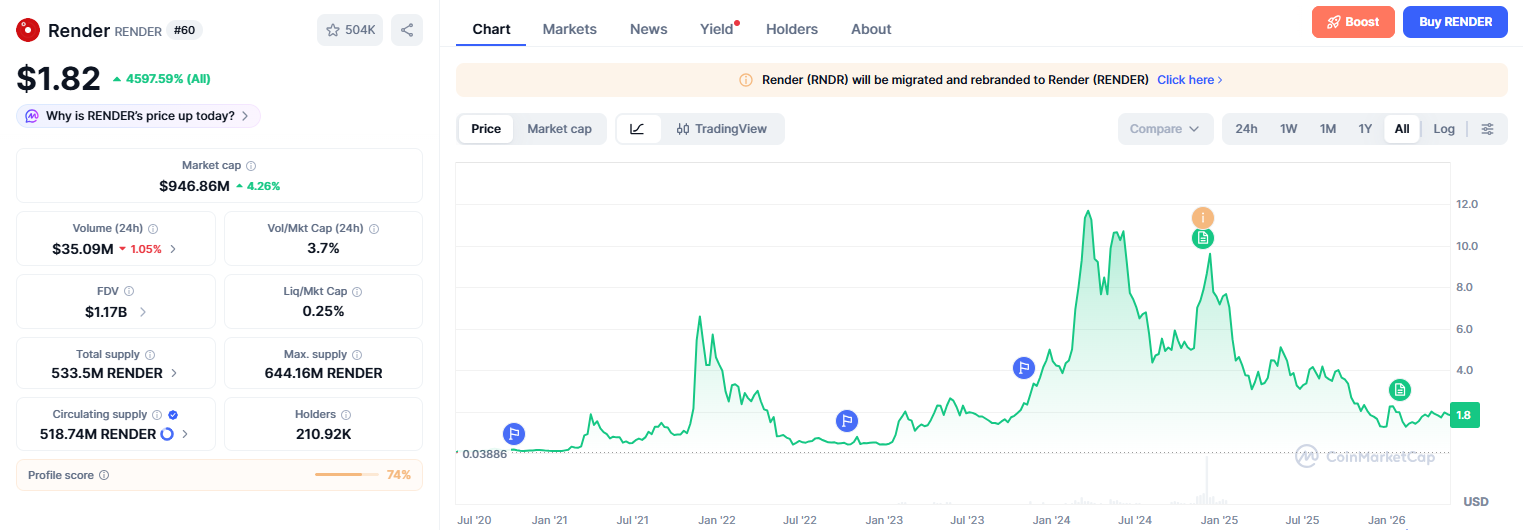
Task: Click Liq/Mkt Cap info icon
Action: click(x=357, y=292)
